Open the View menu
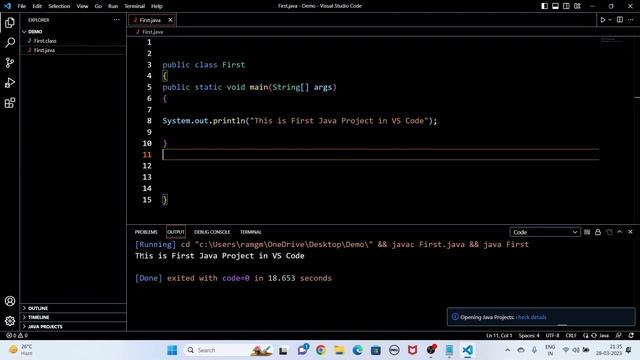This screenshot has width=640, height=360. tap(82, 6)
